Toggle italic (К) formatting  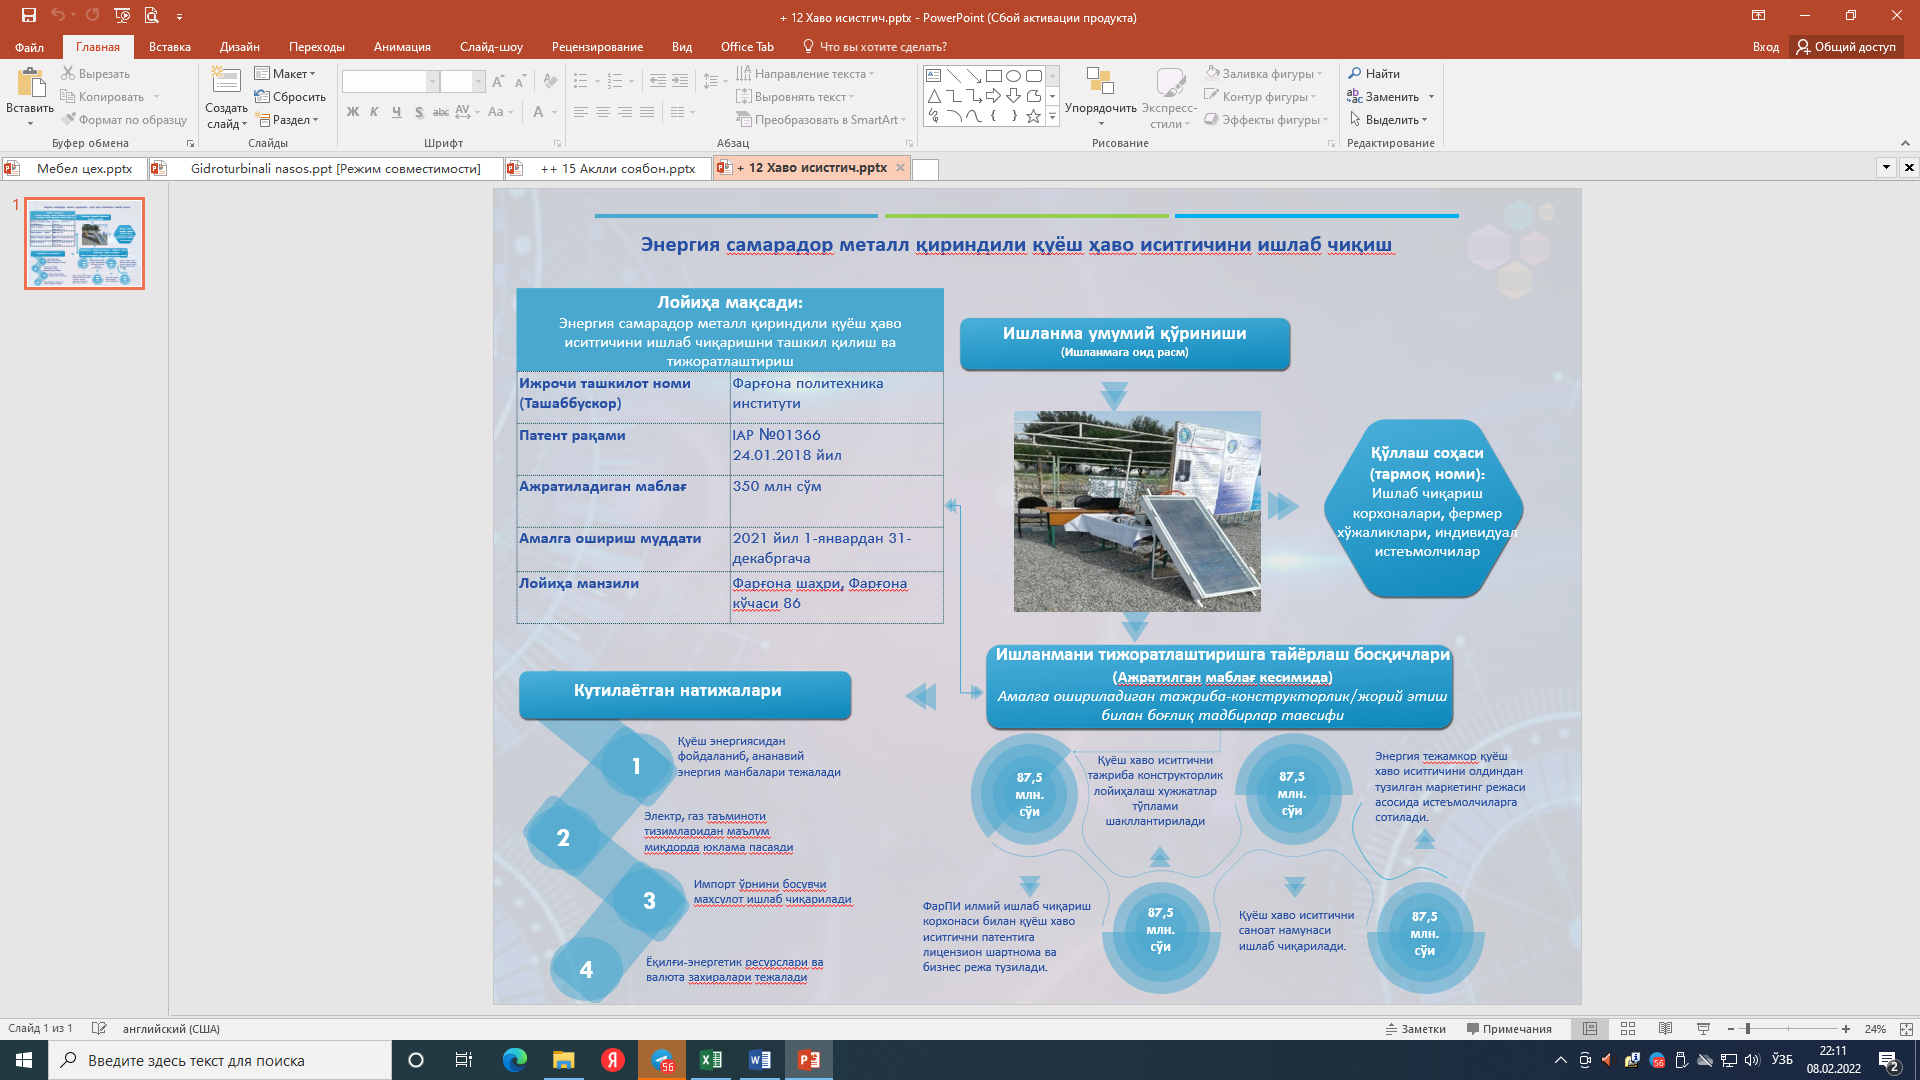[x=374, y=112]
